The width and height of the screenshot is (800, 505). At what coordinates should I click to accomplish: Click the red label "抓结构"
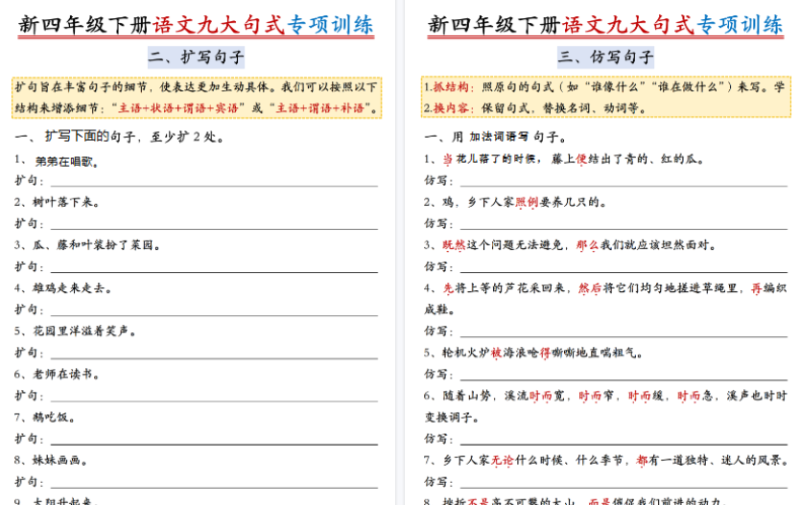451,87
